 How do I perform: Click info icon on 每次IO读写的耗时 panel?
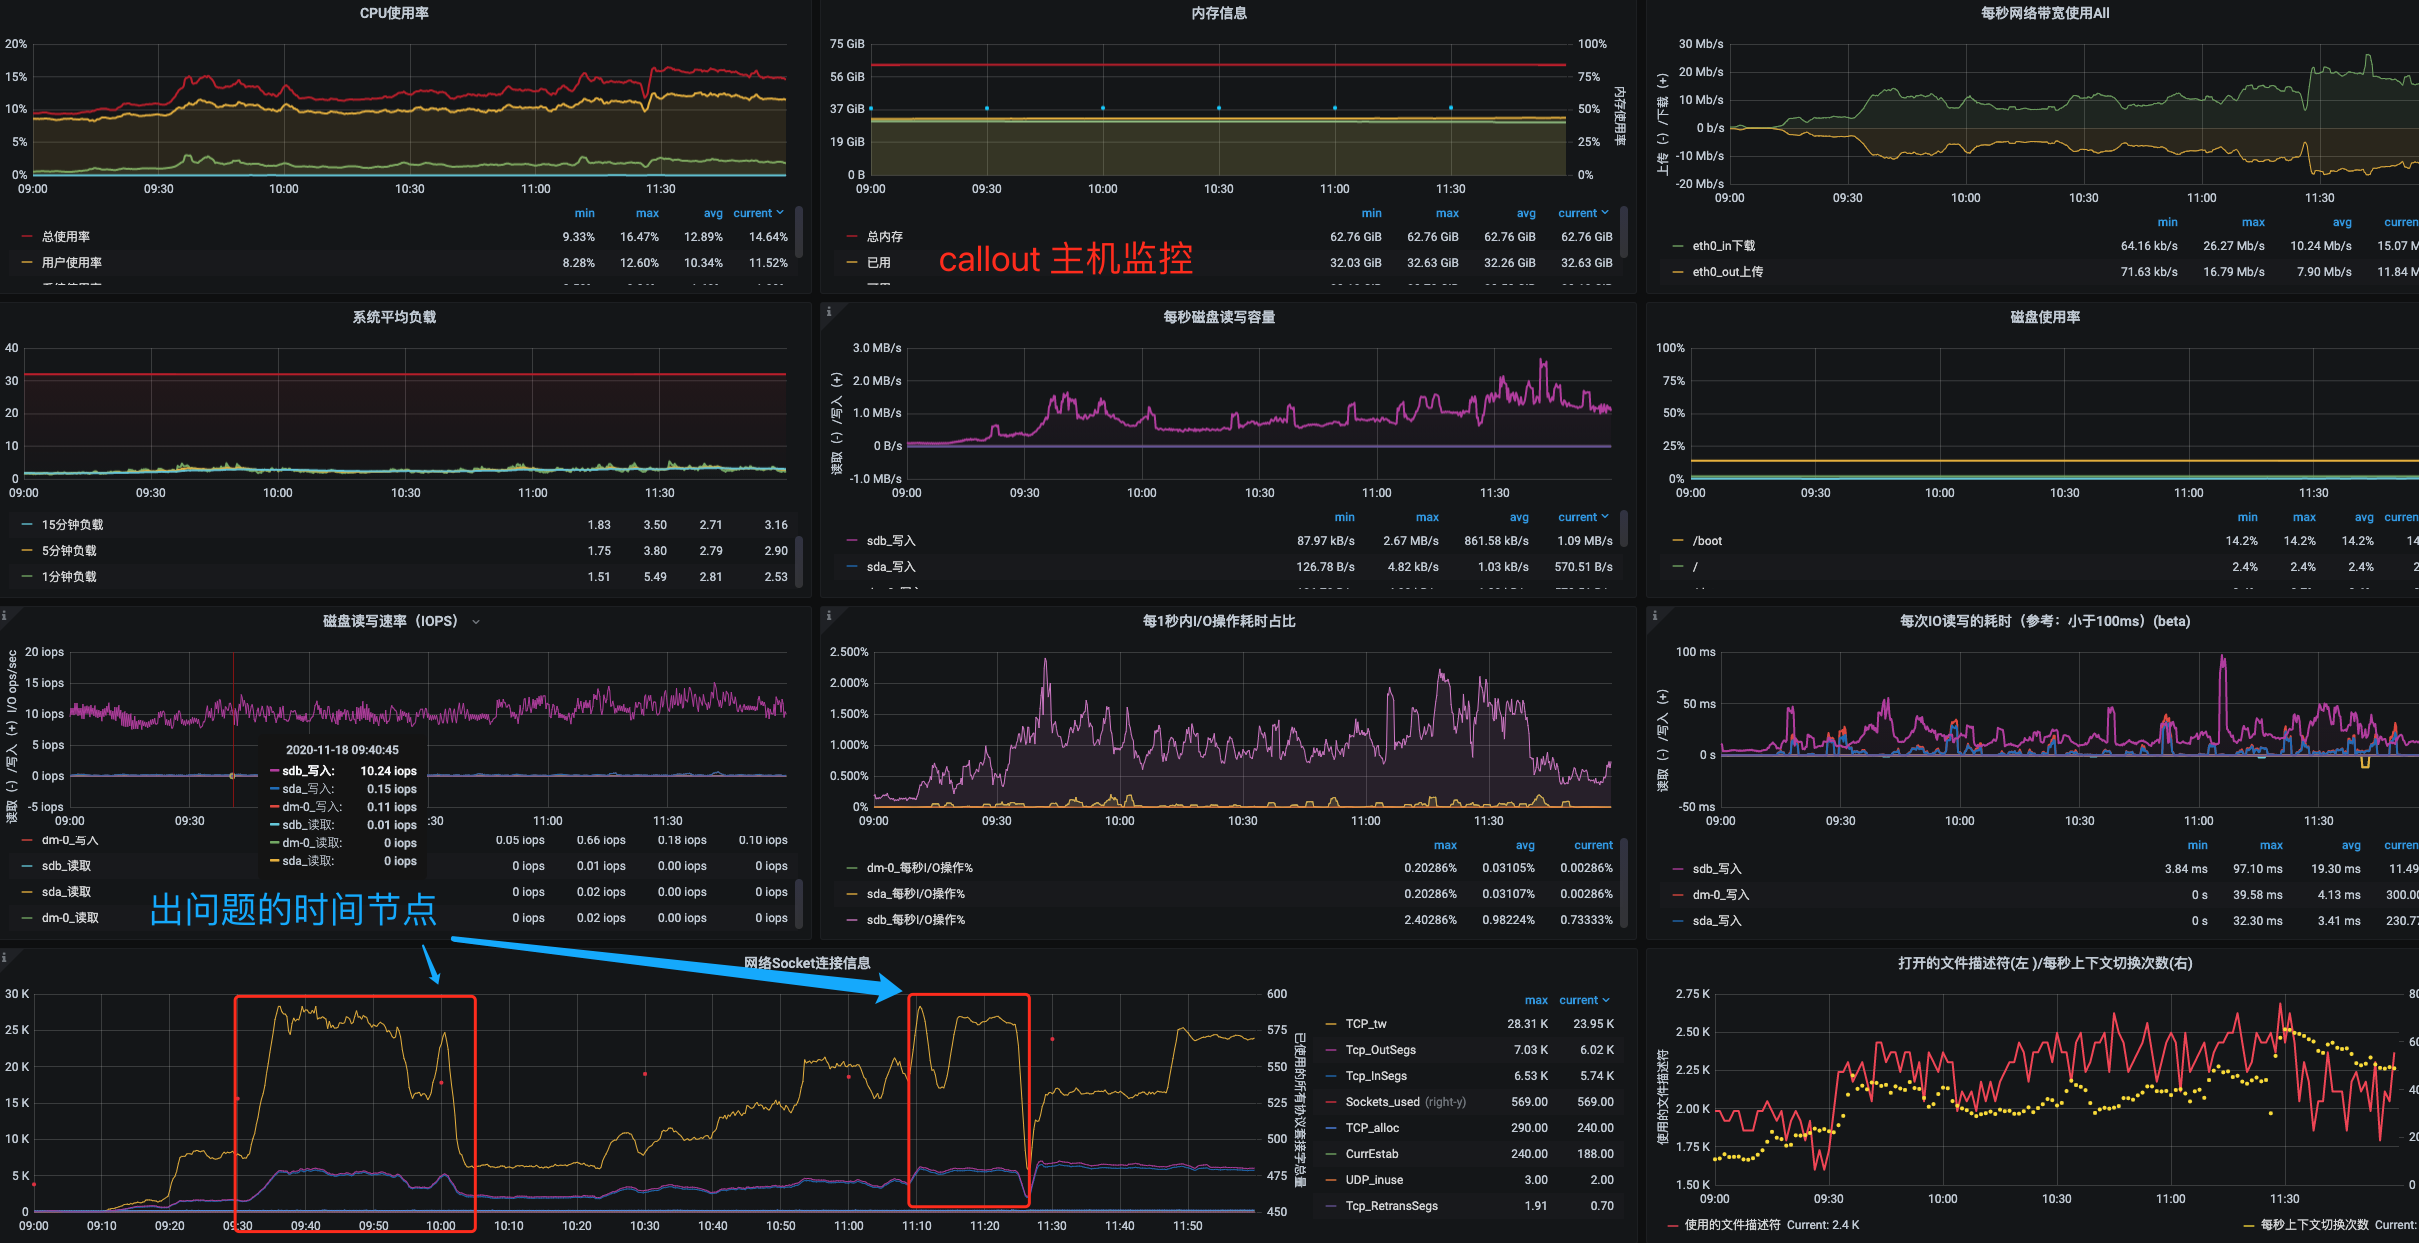1655,616
